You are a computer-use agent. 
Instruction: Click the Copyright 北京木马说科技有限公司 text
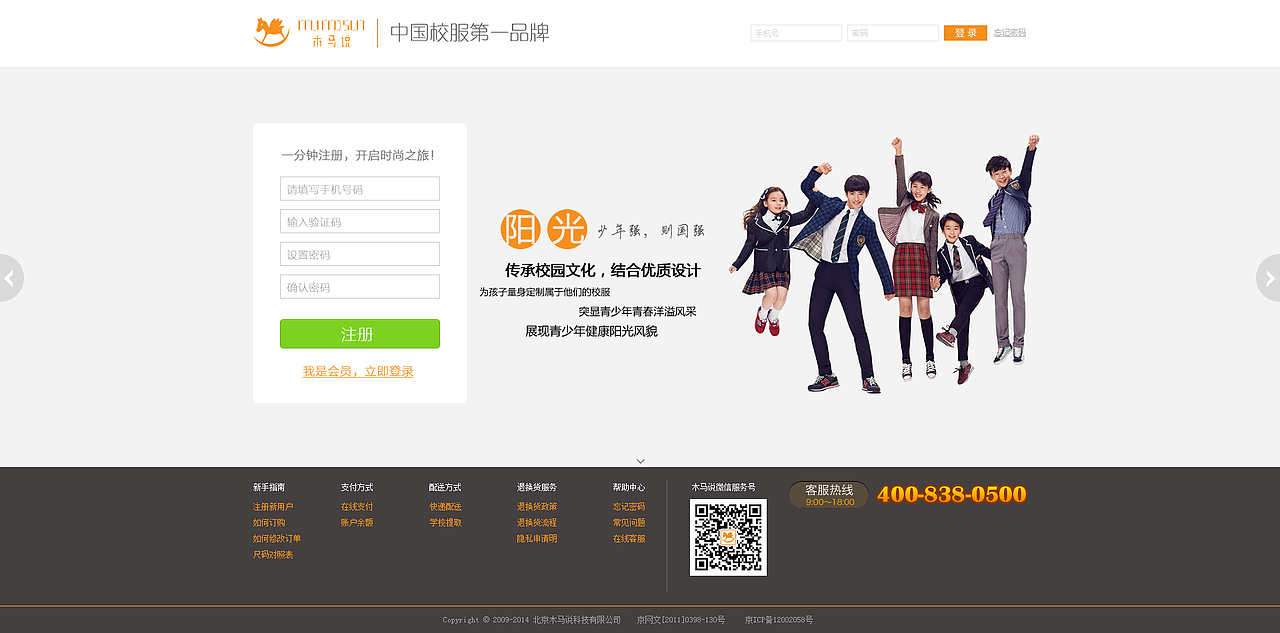532,620
